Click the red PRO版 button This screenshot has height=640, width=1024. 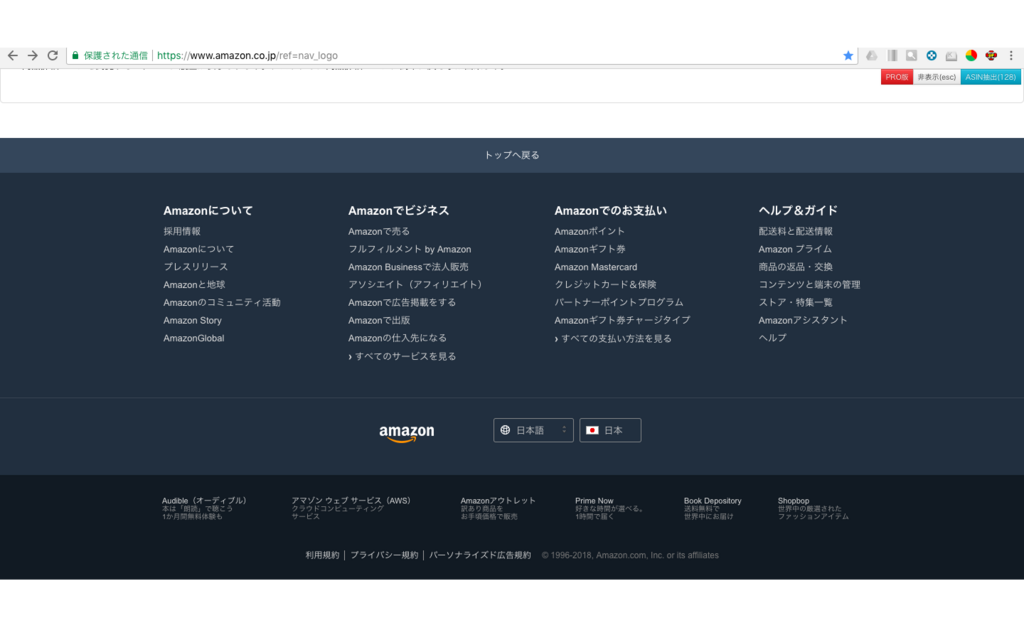pos(897,77)
